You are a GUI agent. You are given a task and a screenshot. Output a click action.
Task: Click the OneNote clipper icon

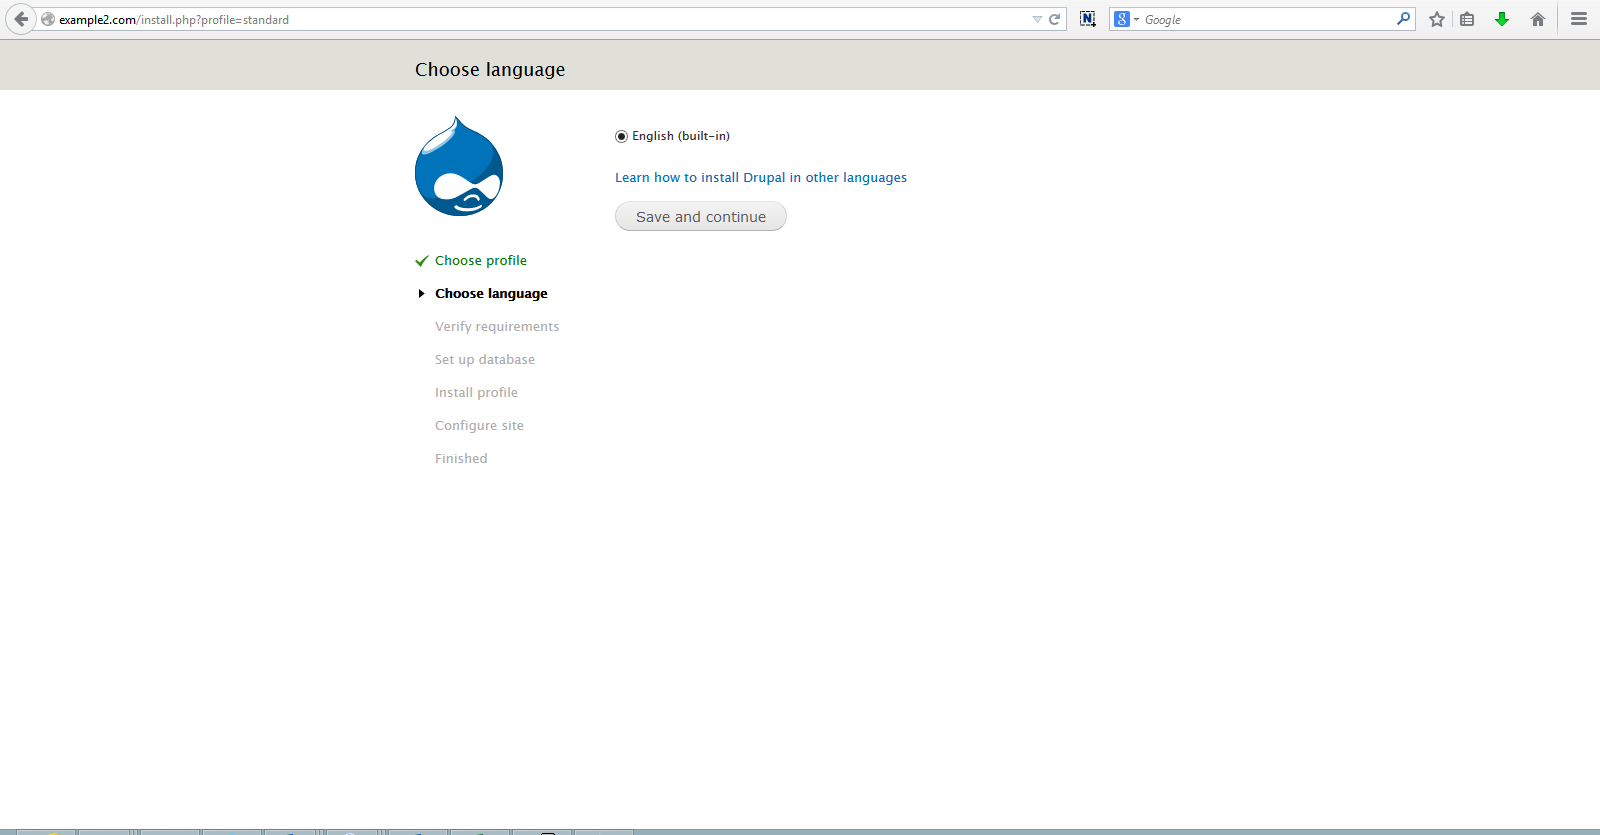tap(1088, 19)
